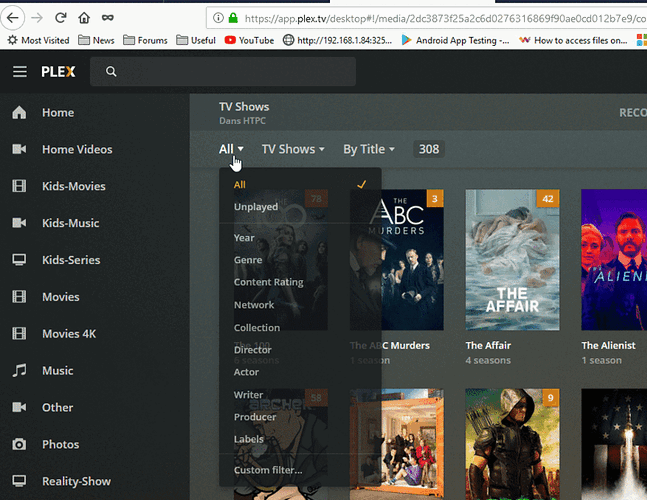
Task: Click the browser Forward arrow button
Action: pos(37,18)
